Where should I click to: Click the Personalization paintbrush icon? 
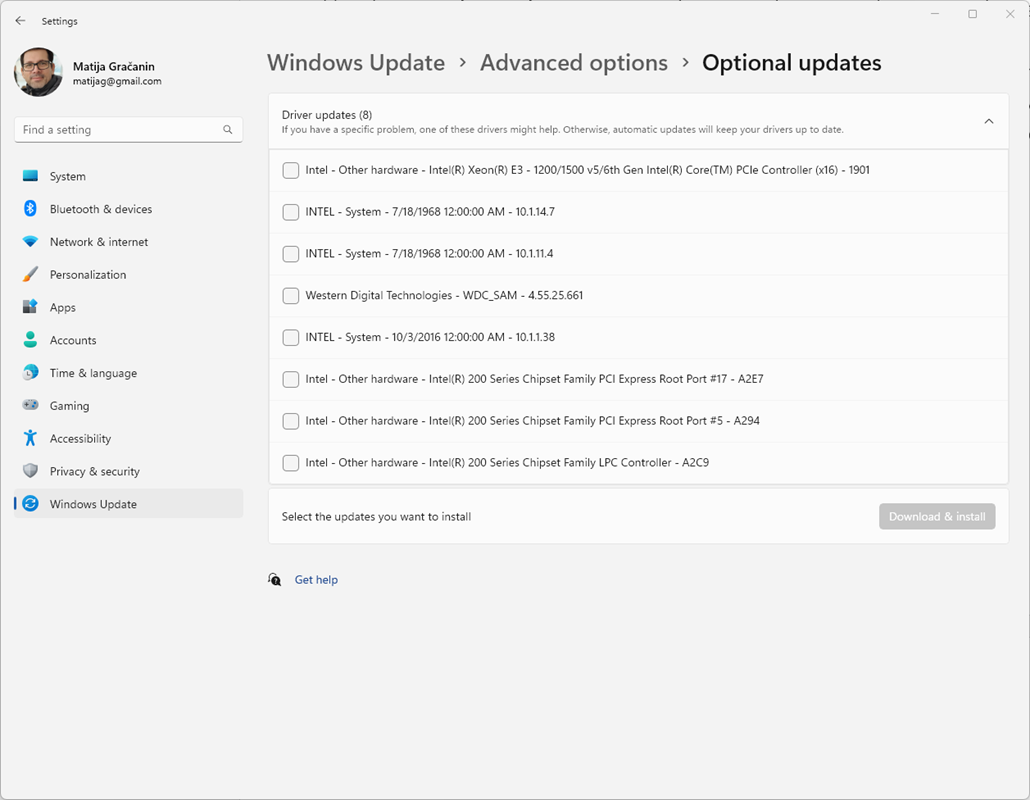point(30,275)
